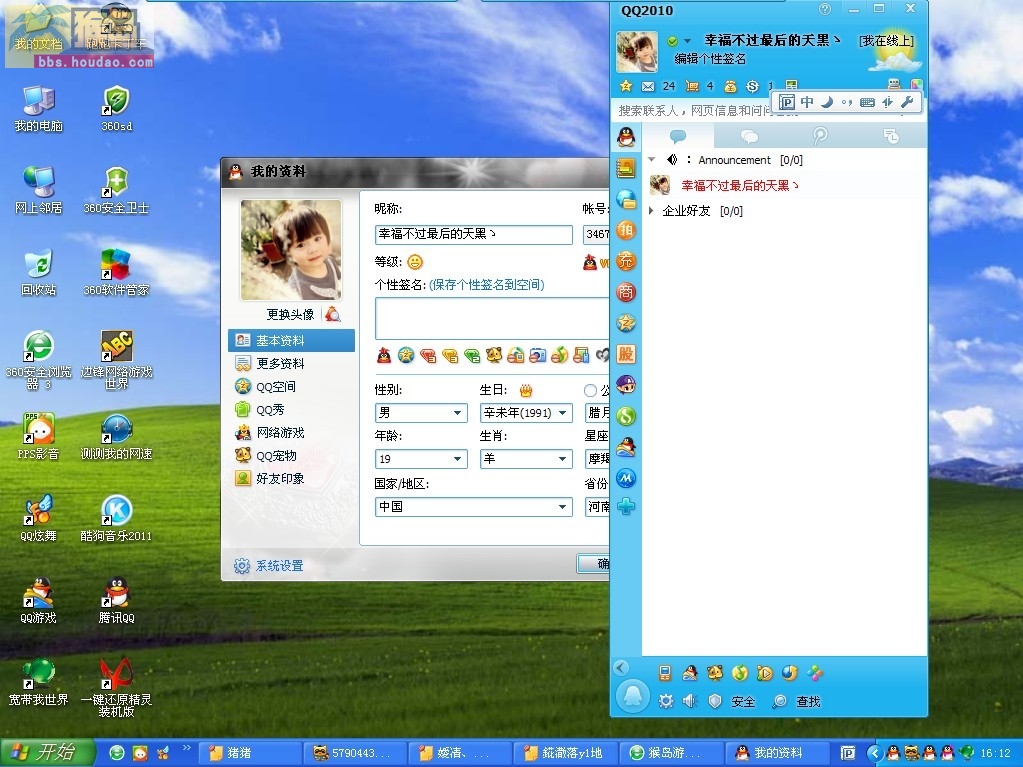The height and width of the screenshot is (767, 1023).
Task: Click 编辑个性签名 in QQ2010 header
Action: pyautogui.click(x=710, y=59)
